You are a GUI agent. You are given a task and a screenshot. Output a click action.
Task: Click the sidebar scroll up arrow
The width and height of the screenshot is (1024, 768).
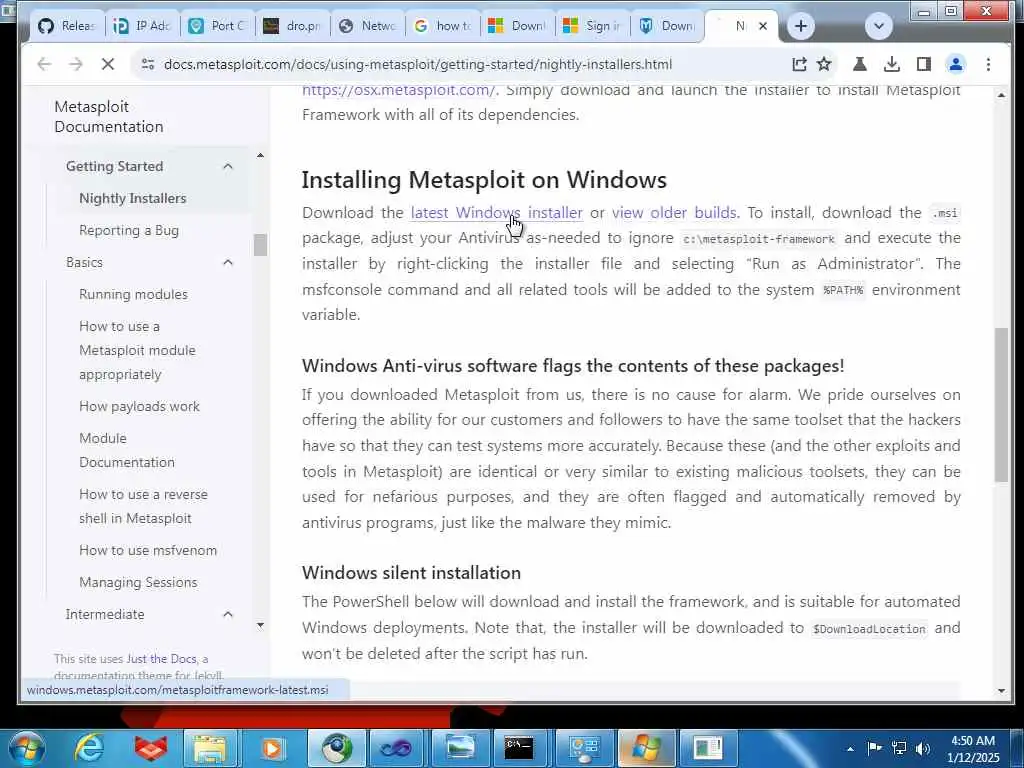260,155
